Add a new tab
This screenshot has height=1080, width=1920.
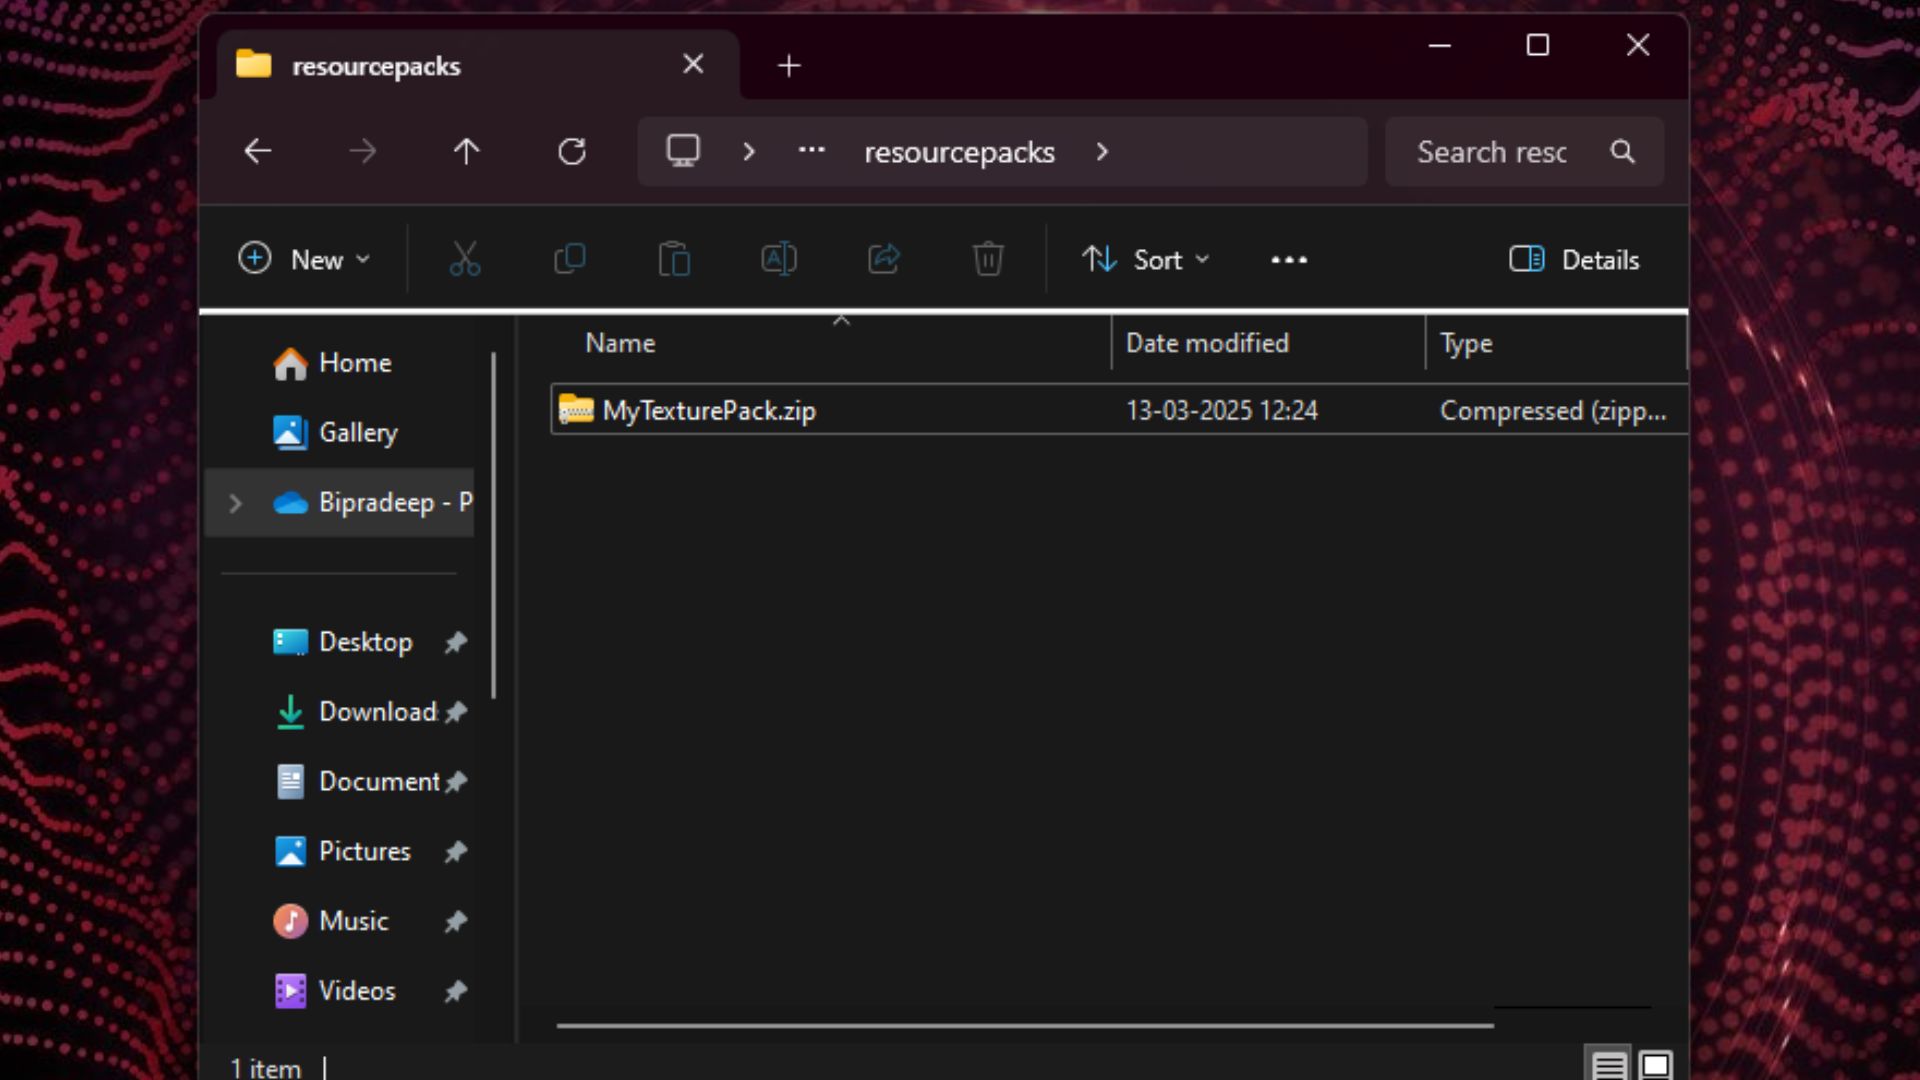[x=789, y=66]
